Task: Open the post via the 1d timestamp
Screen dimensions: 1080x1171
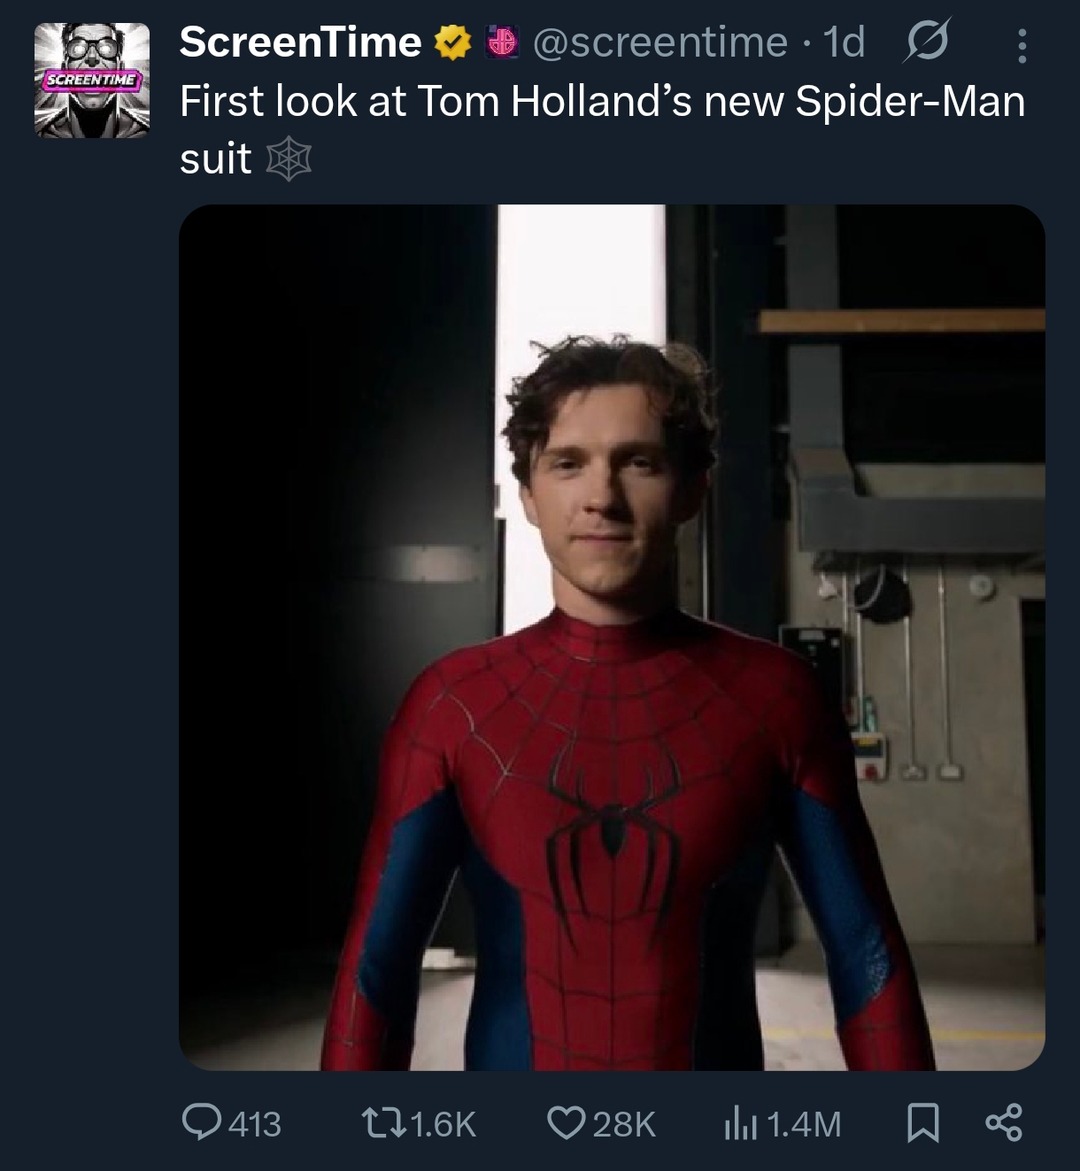Action: [x=846, y=42]
